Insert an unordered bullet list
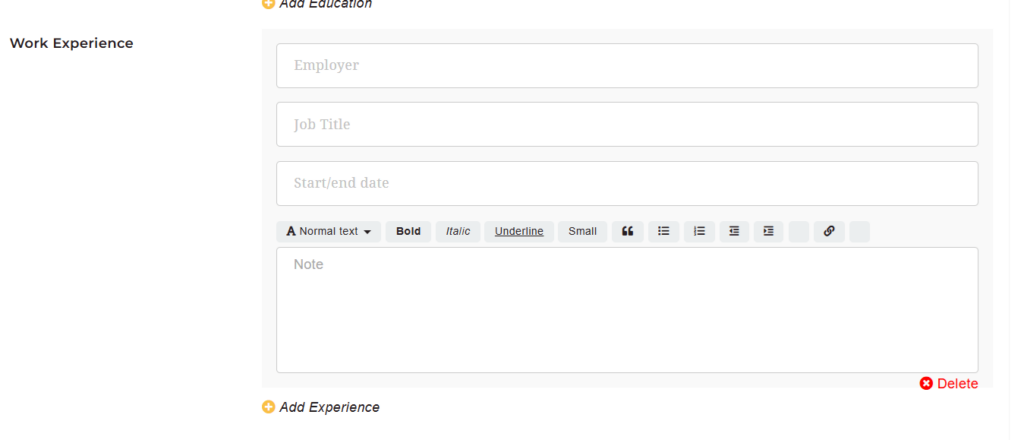Image resolution: width=1024 pixels, height=440 pixels. [663, 231]
